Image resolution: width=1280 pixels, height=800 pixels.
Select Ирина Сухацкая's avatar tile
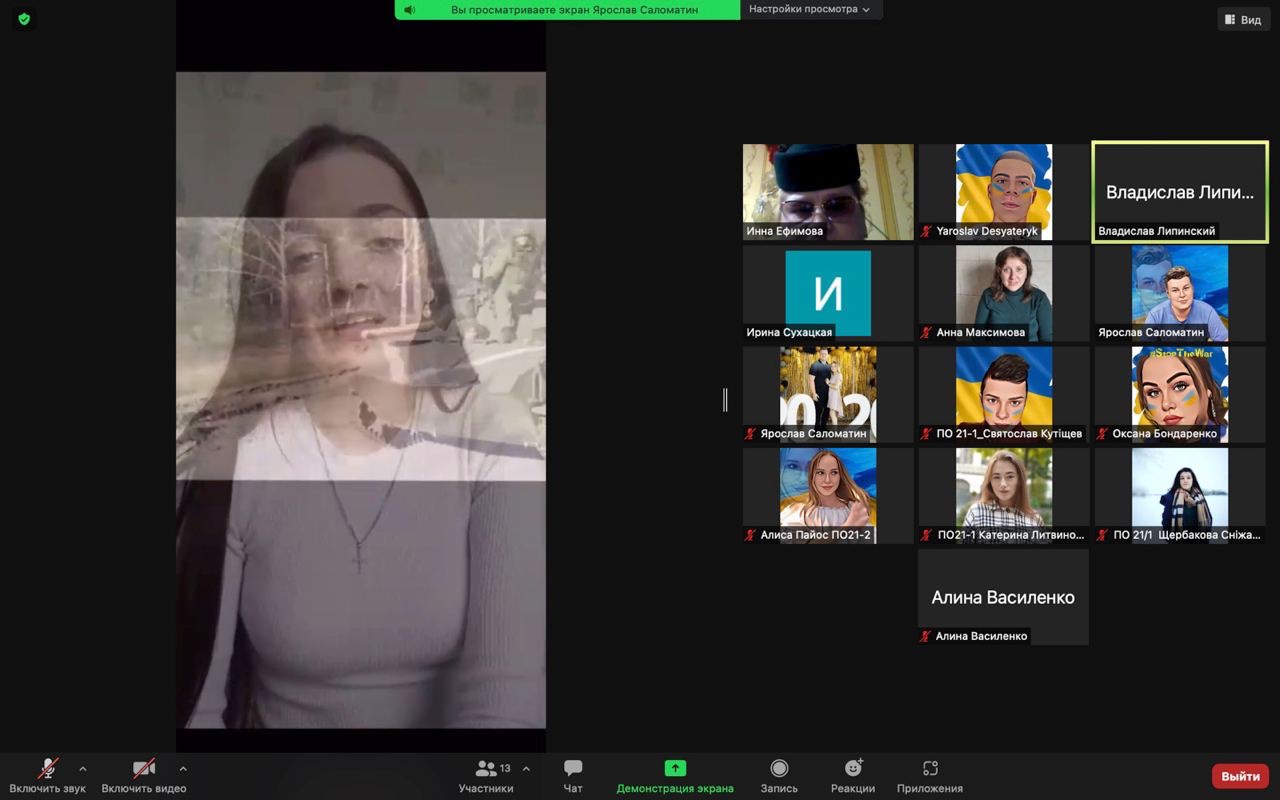click(828, 293)
